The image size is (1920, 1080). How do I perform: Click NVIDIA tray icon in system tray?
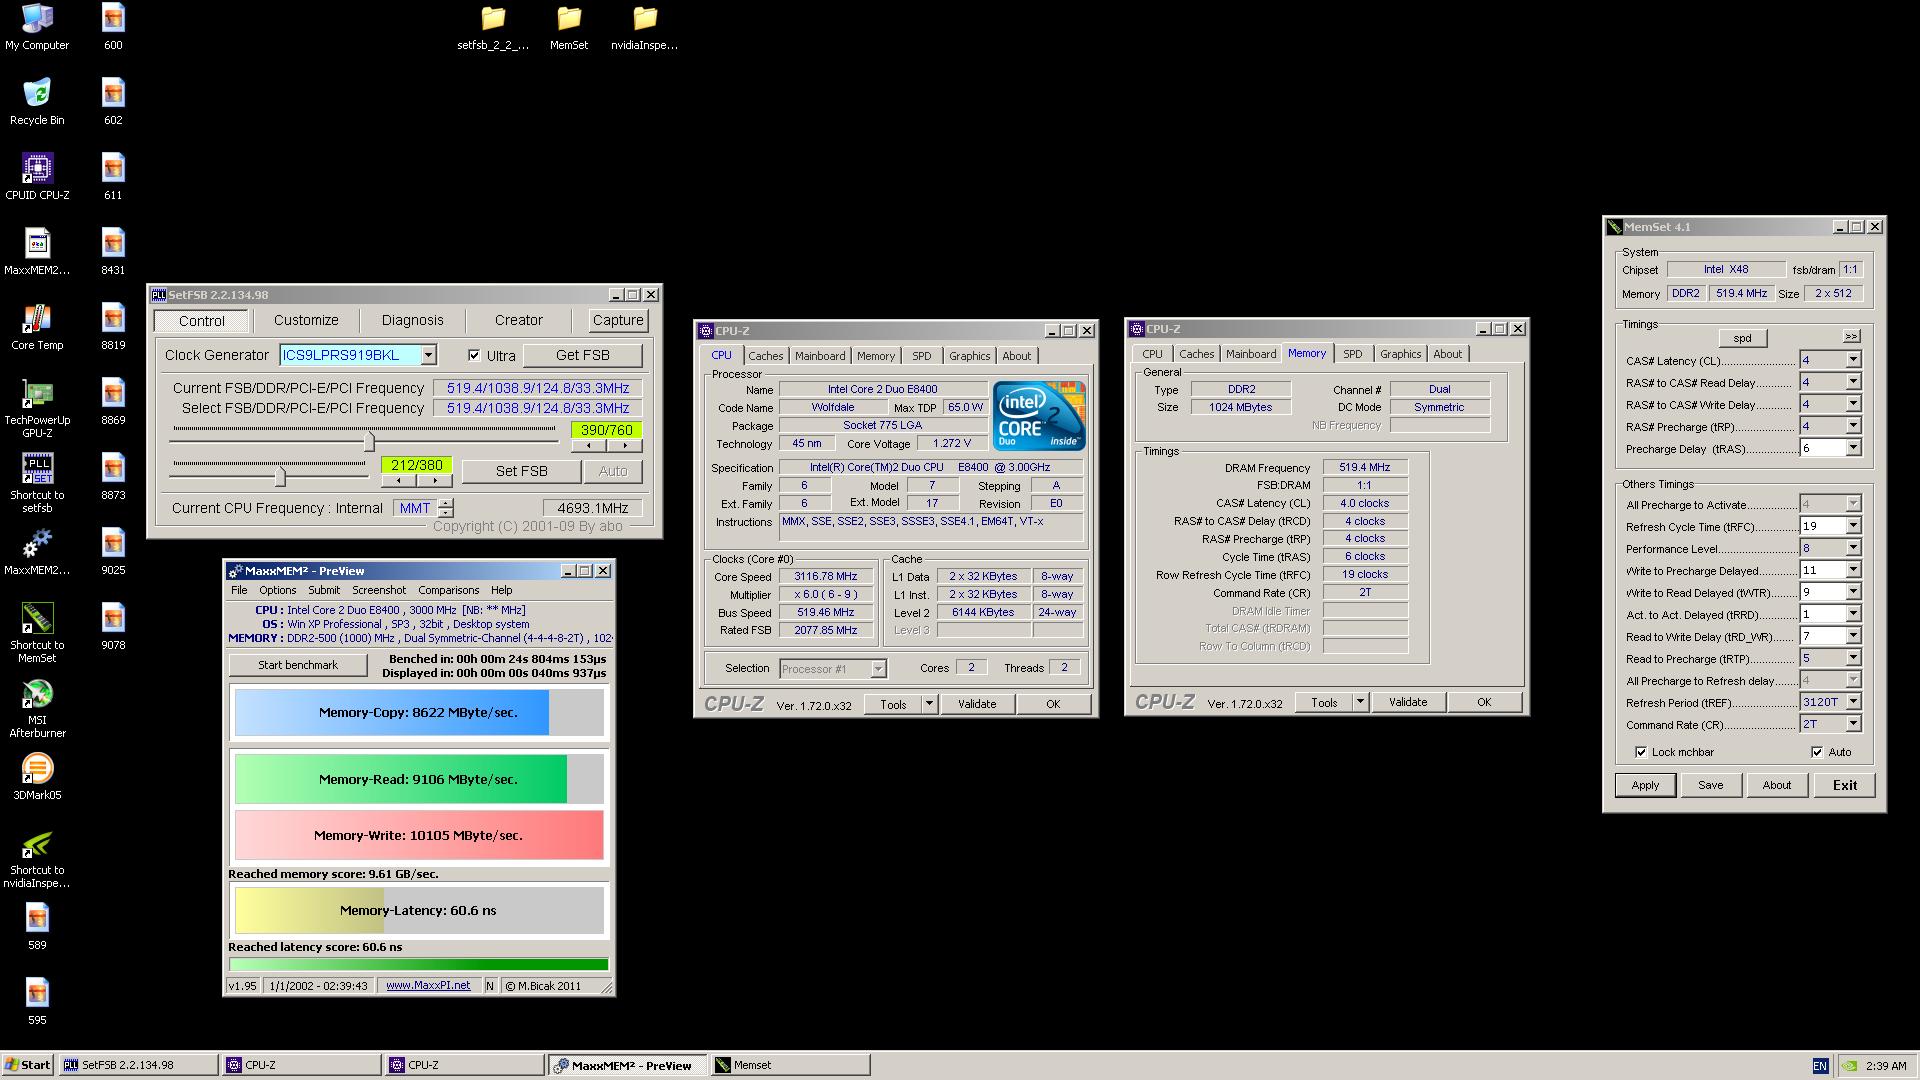[x=1850, y=1066]
